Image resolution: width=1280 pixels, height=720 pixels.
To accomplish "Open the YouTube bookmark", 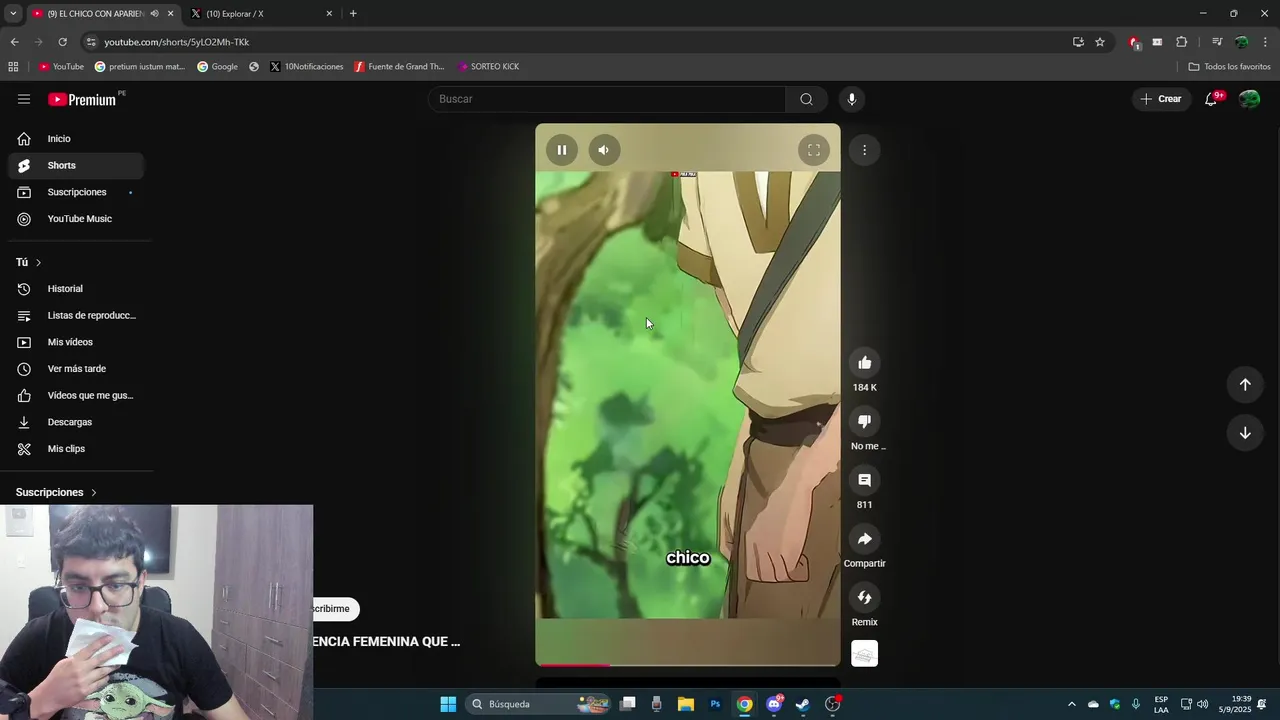I will pyautogui.click(x=61, y=67).
